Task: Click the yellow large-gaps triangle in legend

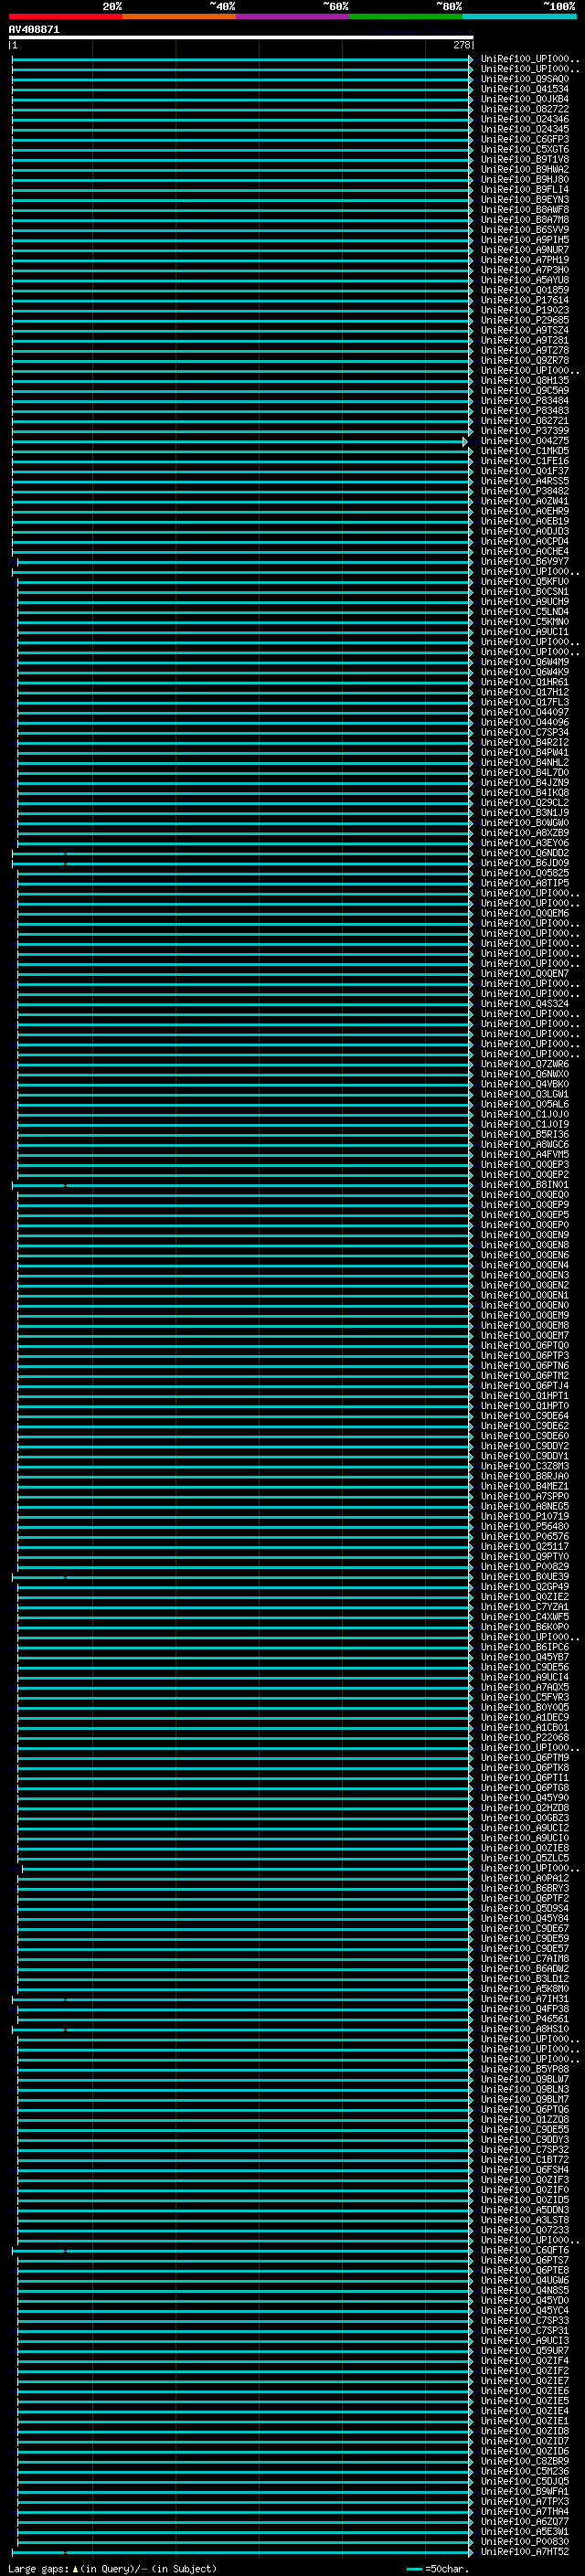Action: pos(75,2568)
